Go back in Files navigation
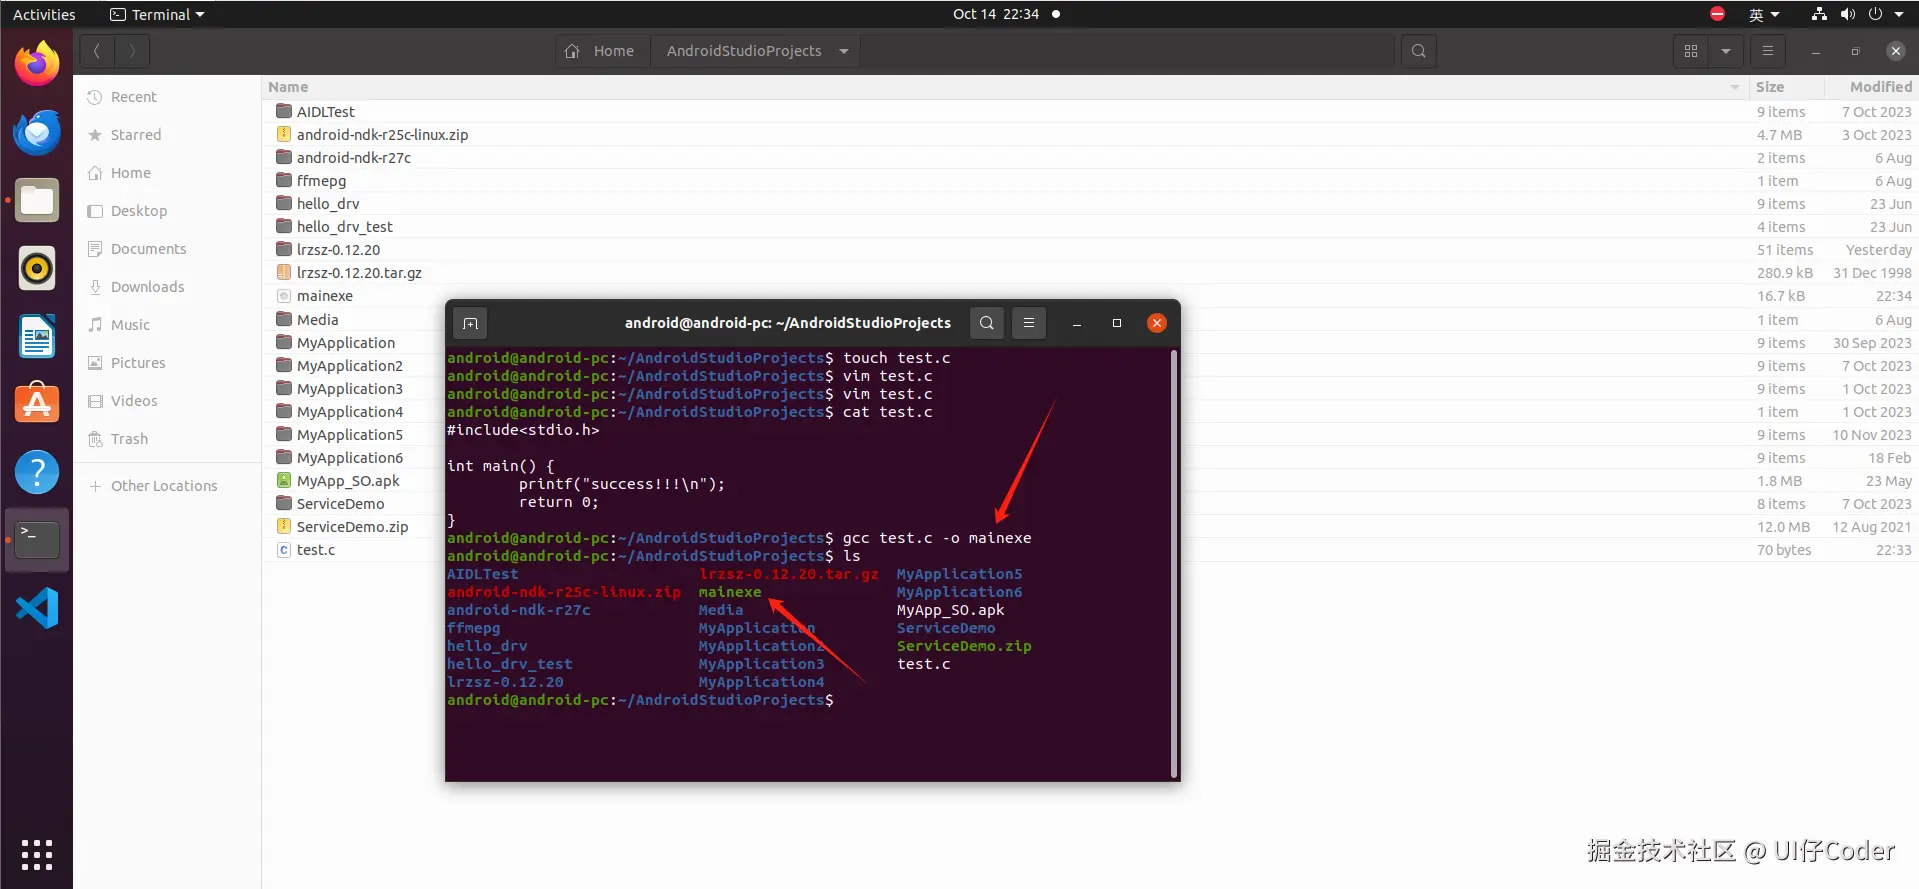 tap(97, 51)
